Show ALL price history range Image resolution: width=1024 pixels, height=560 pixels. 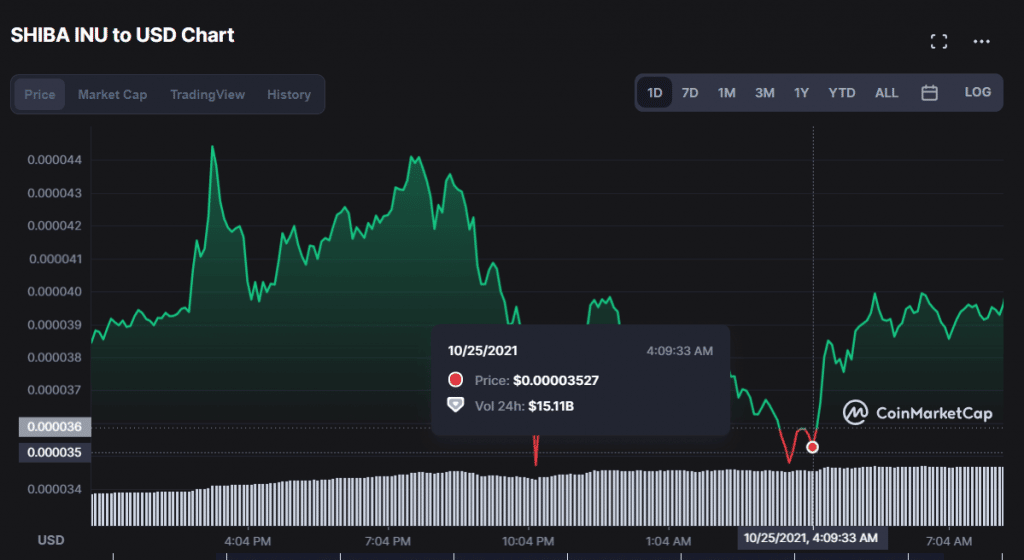886,93
